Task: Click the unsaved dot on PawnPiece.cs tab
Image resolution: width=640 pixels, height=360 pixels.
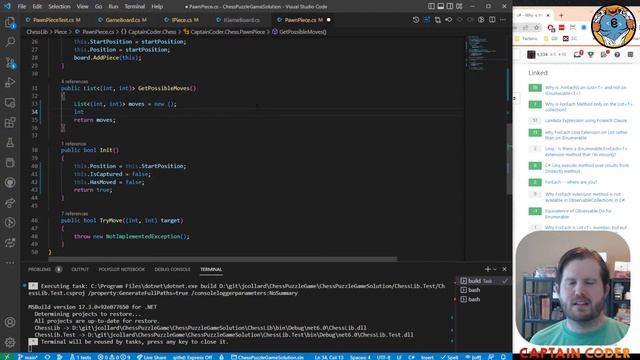Action: [329, 20]
